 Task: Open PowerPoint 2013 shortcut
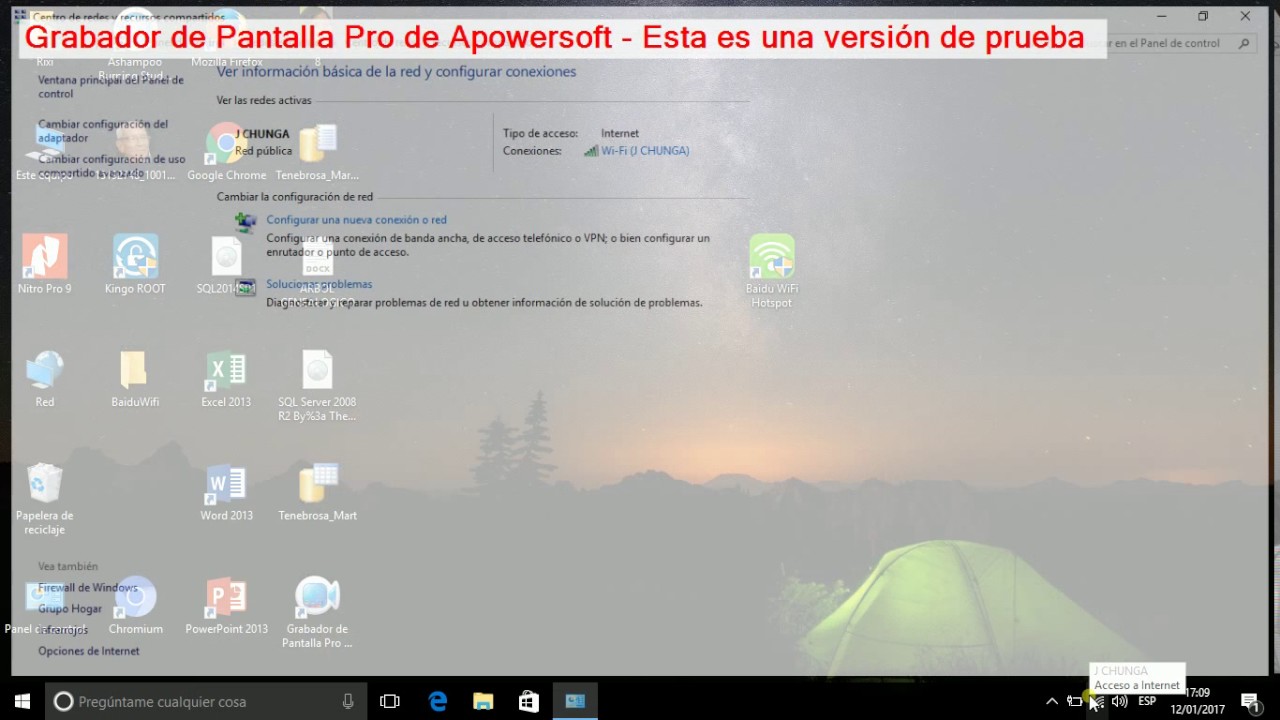[226, 605]
